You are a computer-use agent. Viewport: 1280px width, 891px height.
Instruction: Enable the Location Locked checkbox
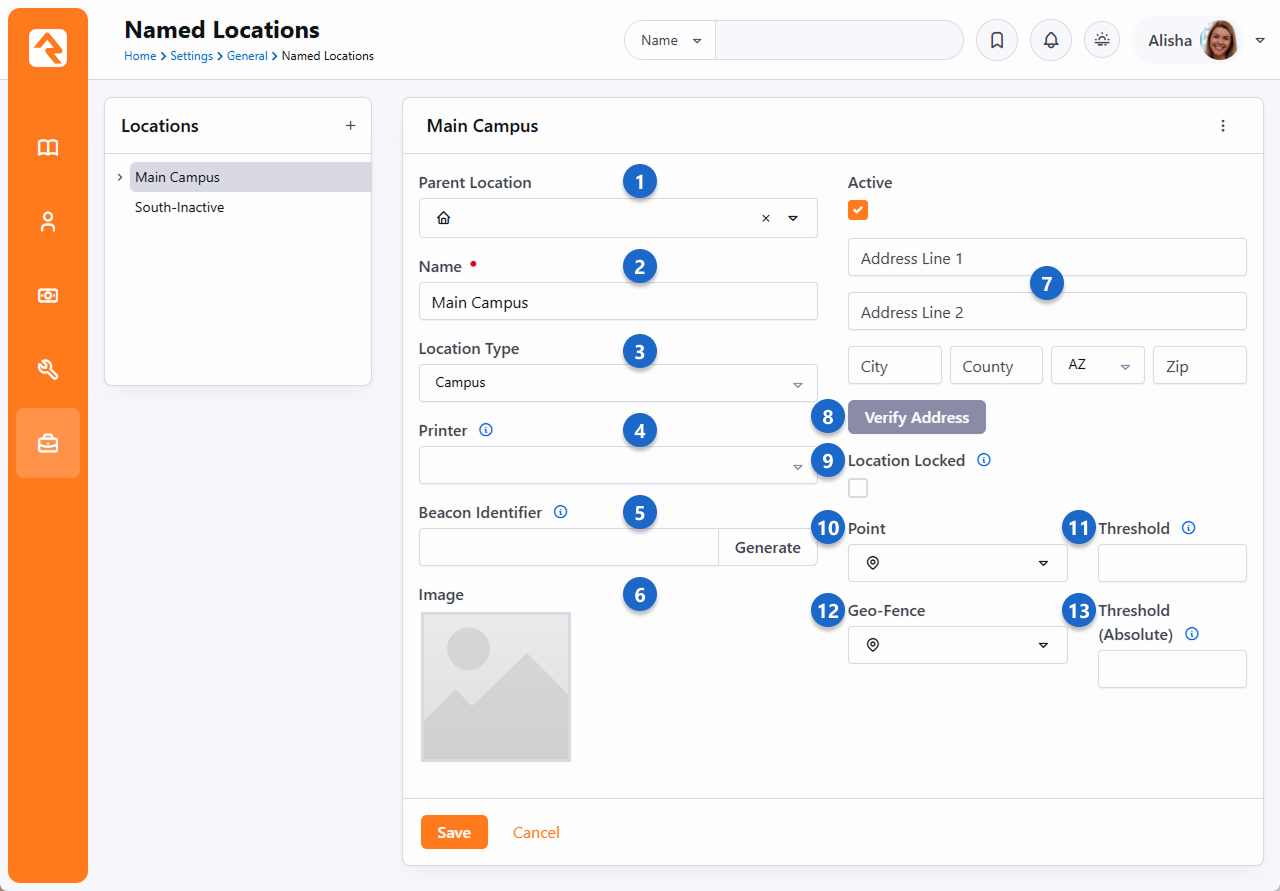coord(858,488)
